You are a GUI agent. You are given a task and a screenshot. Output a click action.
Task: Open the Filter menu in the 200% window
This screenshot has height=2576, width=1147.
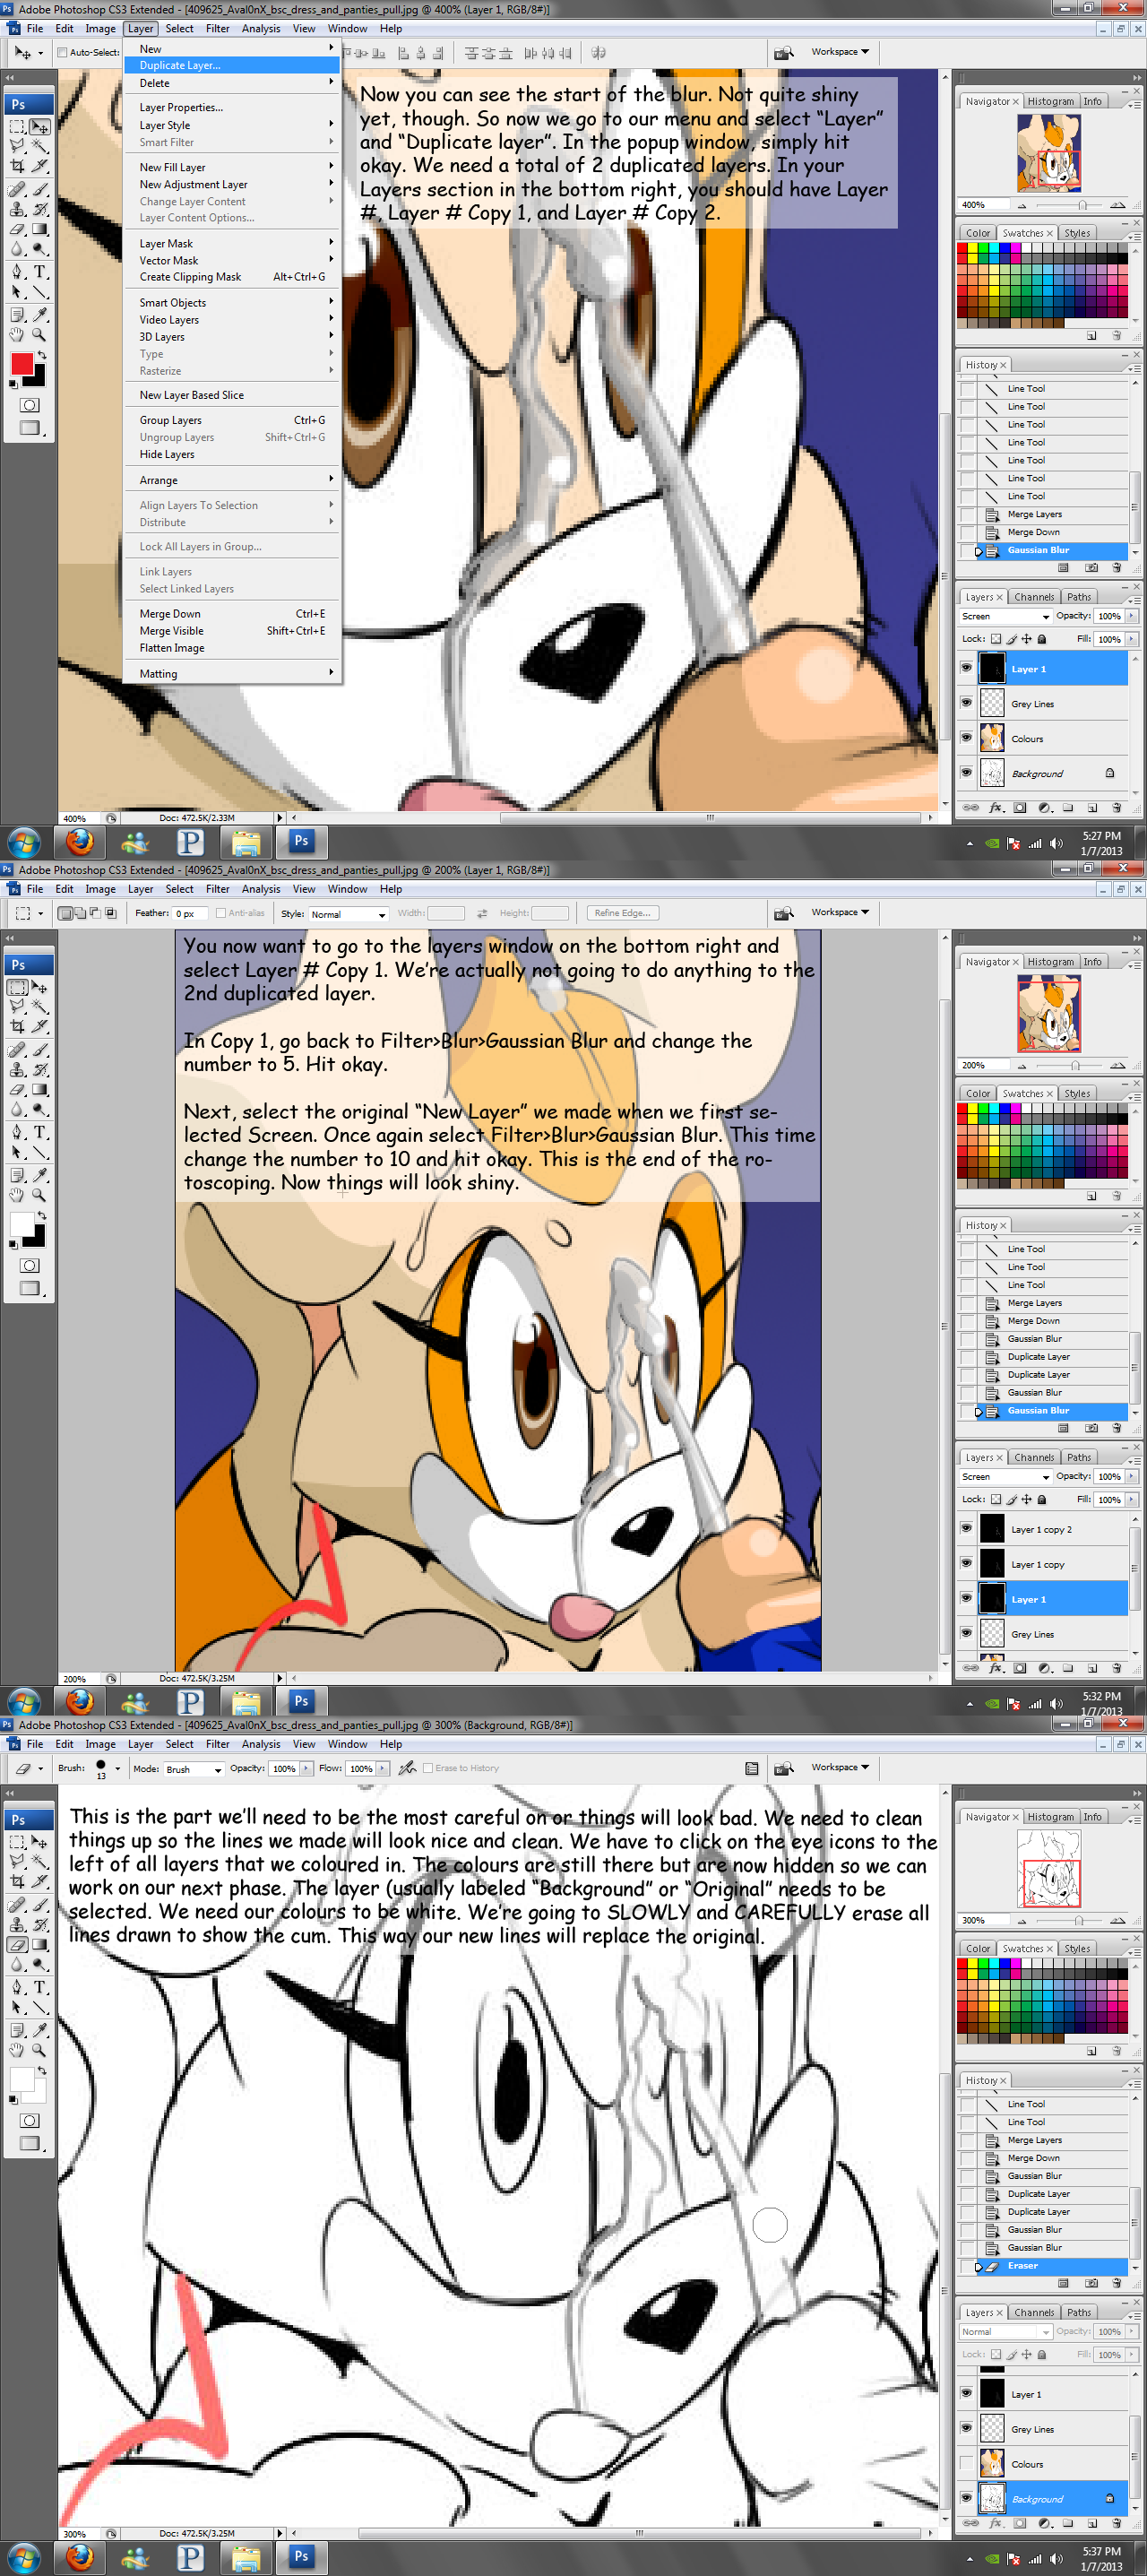point(217,889)
